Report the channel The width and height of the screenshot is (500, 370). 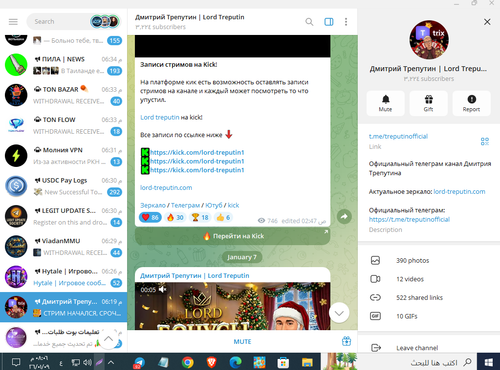coord(471,103)
